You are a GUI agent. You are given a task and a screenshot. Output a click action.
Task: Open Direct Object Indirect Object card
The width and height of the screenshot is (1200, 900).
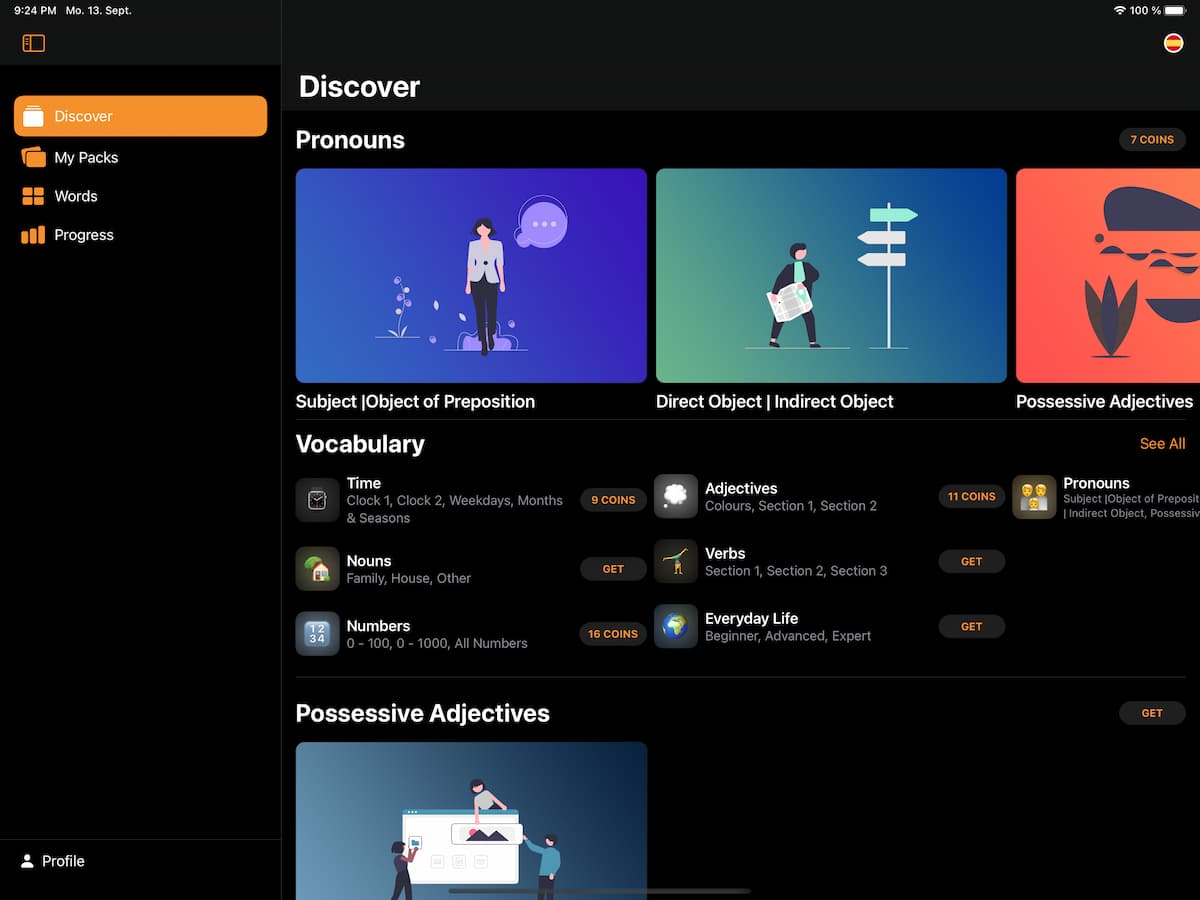[x=831, y=276]
